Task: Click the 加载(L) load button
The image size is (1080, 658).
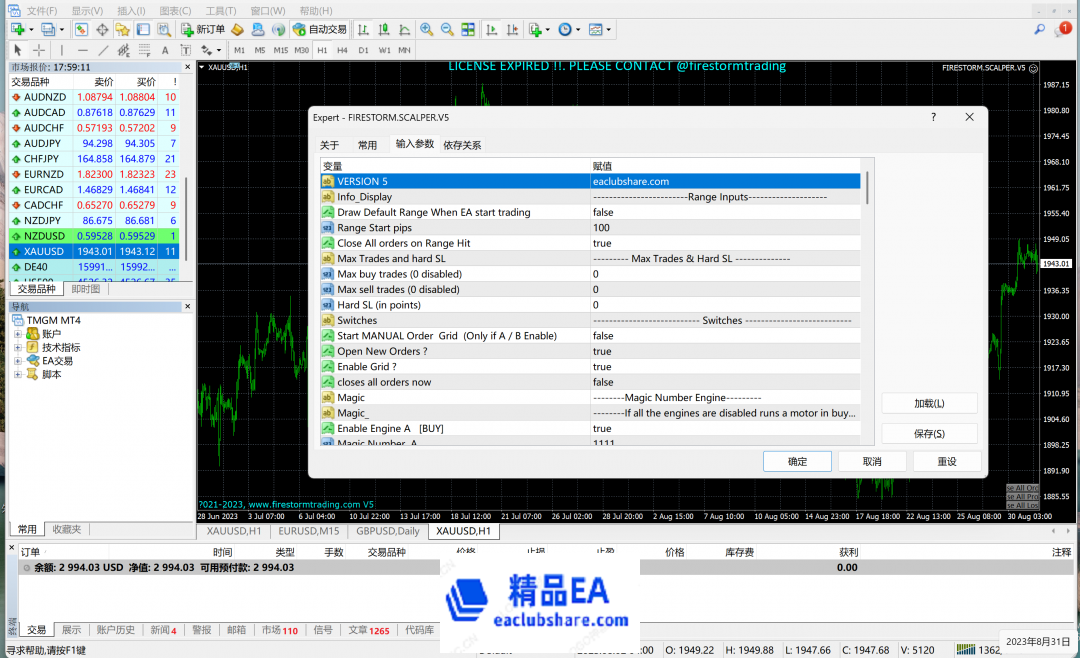Action: point(929,403)
